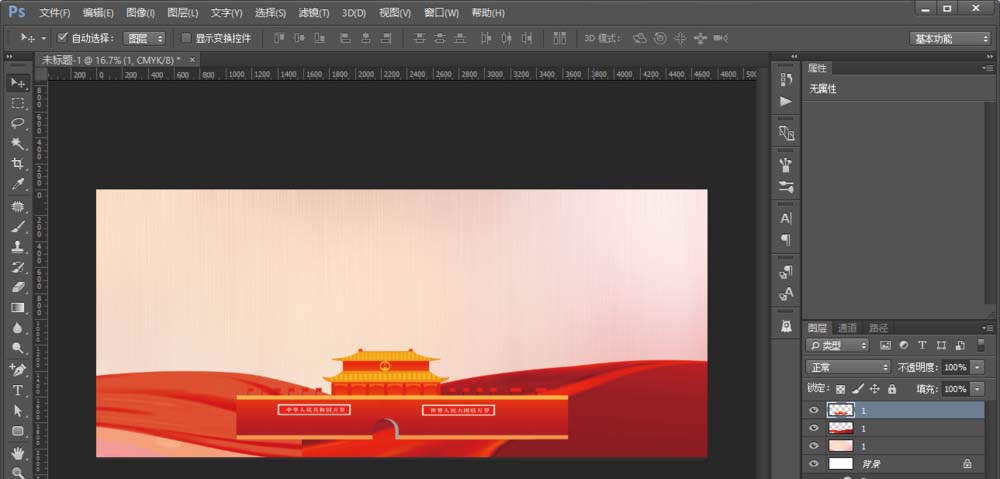Select the Blur tool

point(18,328)
